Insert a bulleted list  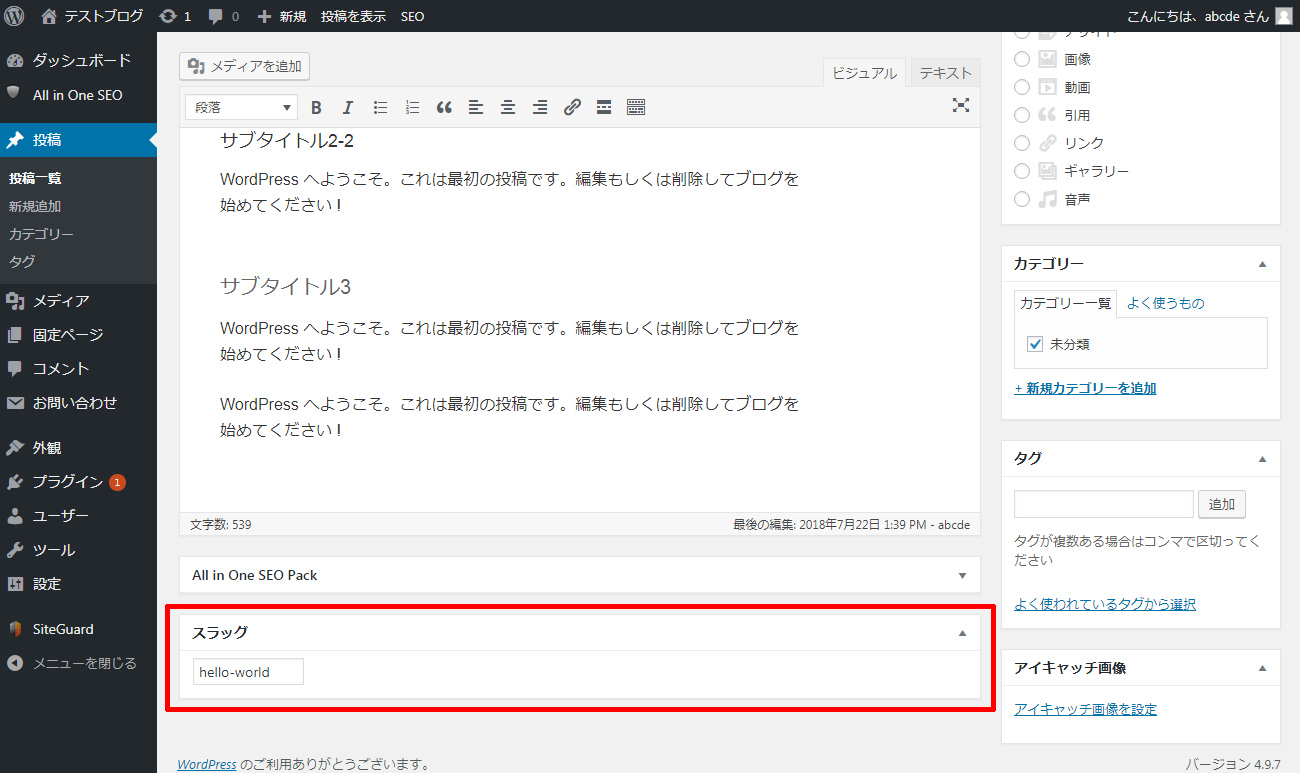tap(380, 108)
